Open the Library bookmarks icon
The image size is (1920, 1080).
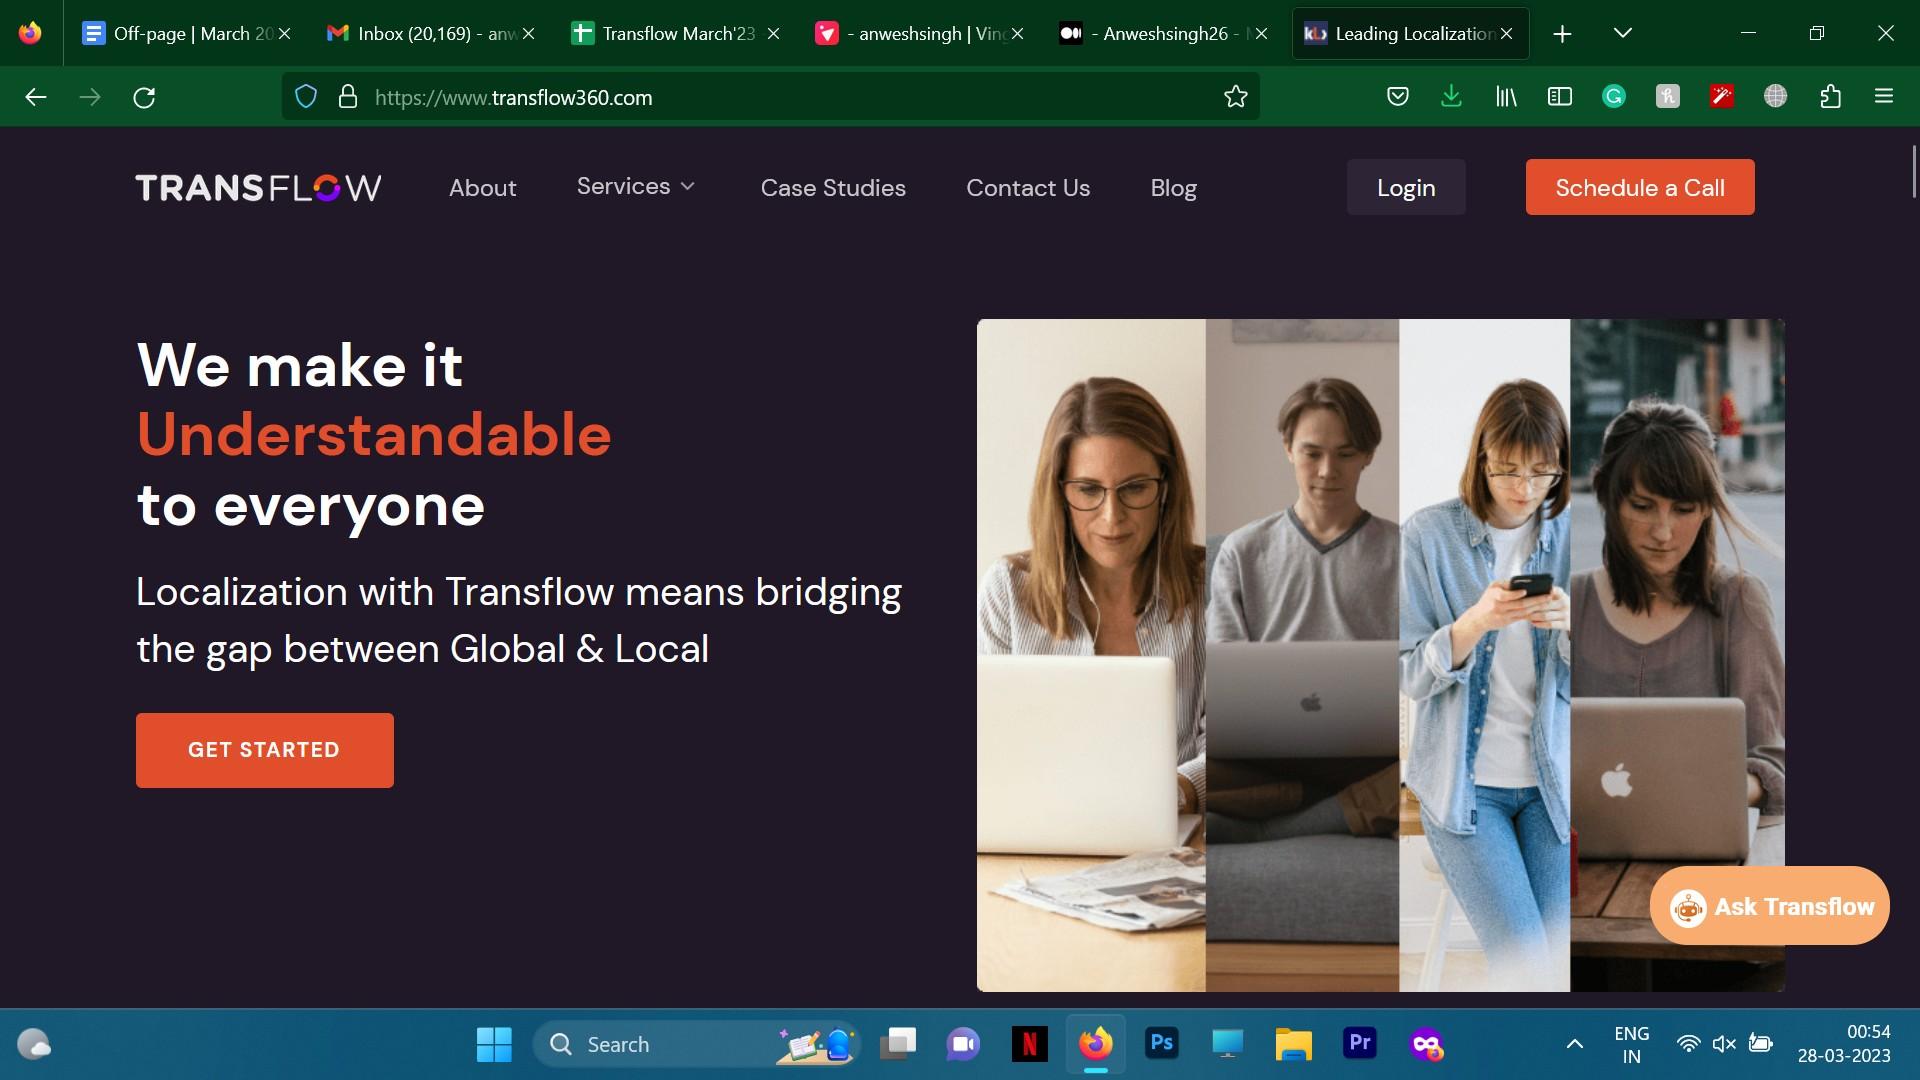tap(1506, 97)
